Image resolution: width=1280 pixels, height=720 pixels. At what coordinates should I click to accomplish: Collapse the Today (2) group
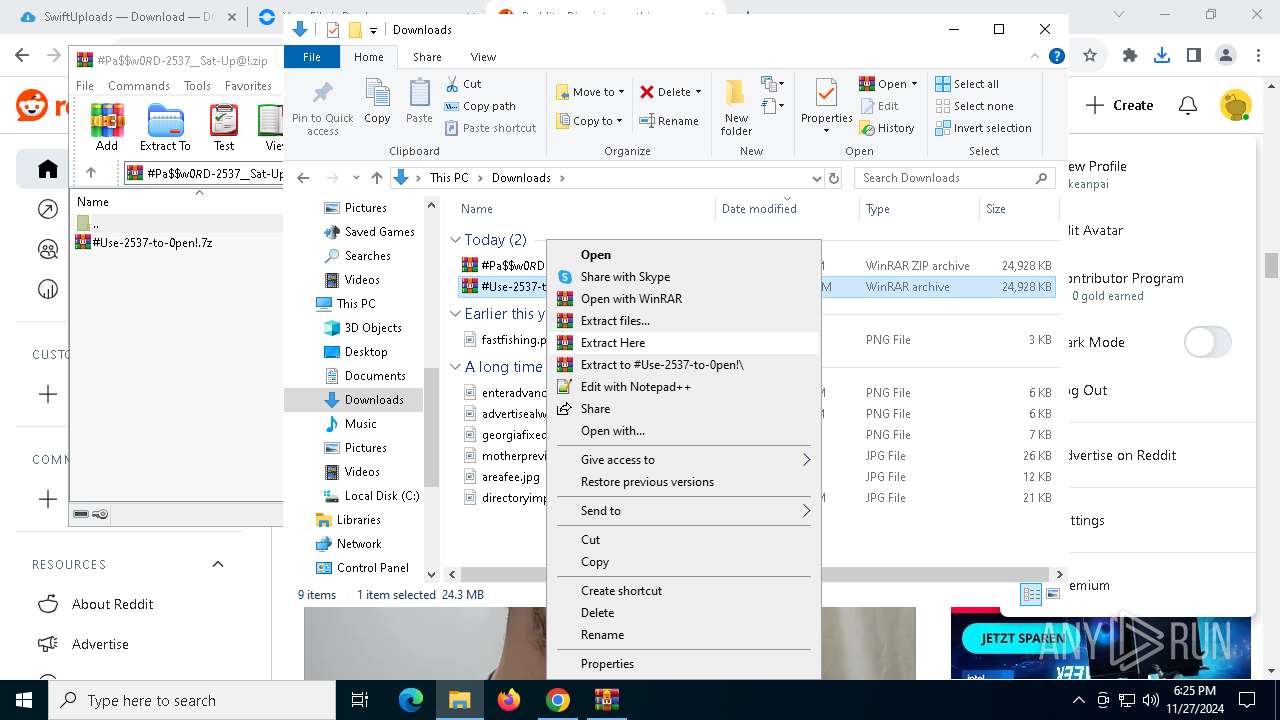click(x=455, y=240)
